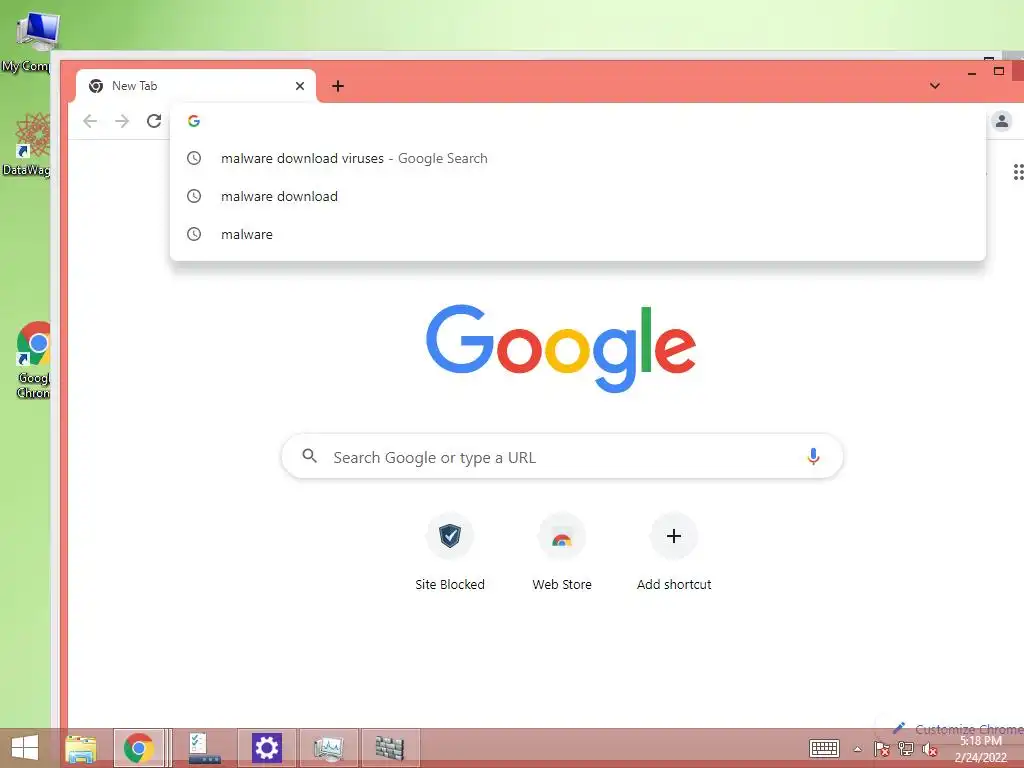This screenshot has height=768, width=1024.
Task: Open the Chrome profile avatar
Action: pos(1002,121)
